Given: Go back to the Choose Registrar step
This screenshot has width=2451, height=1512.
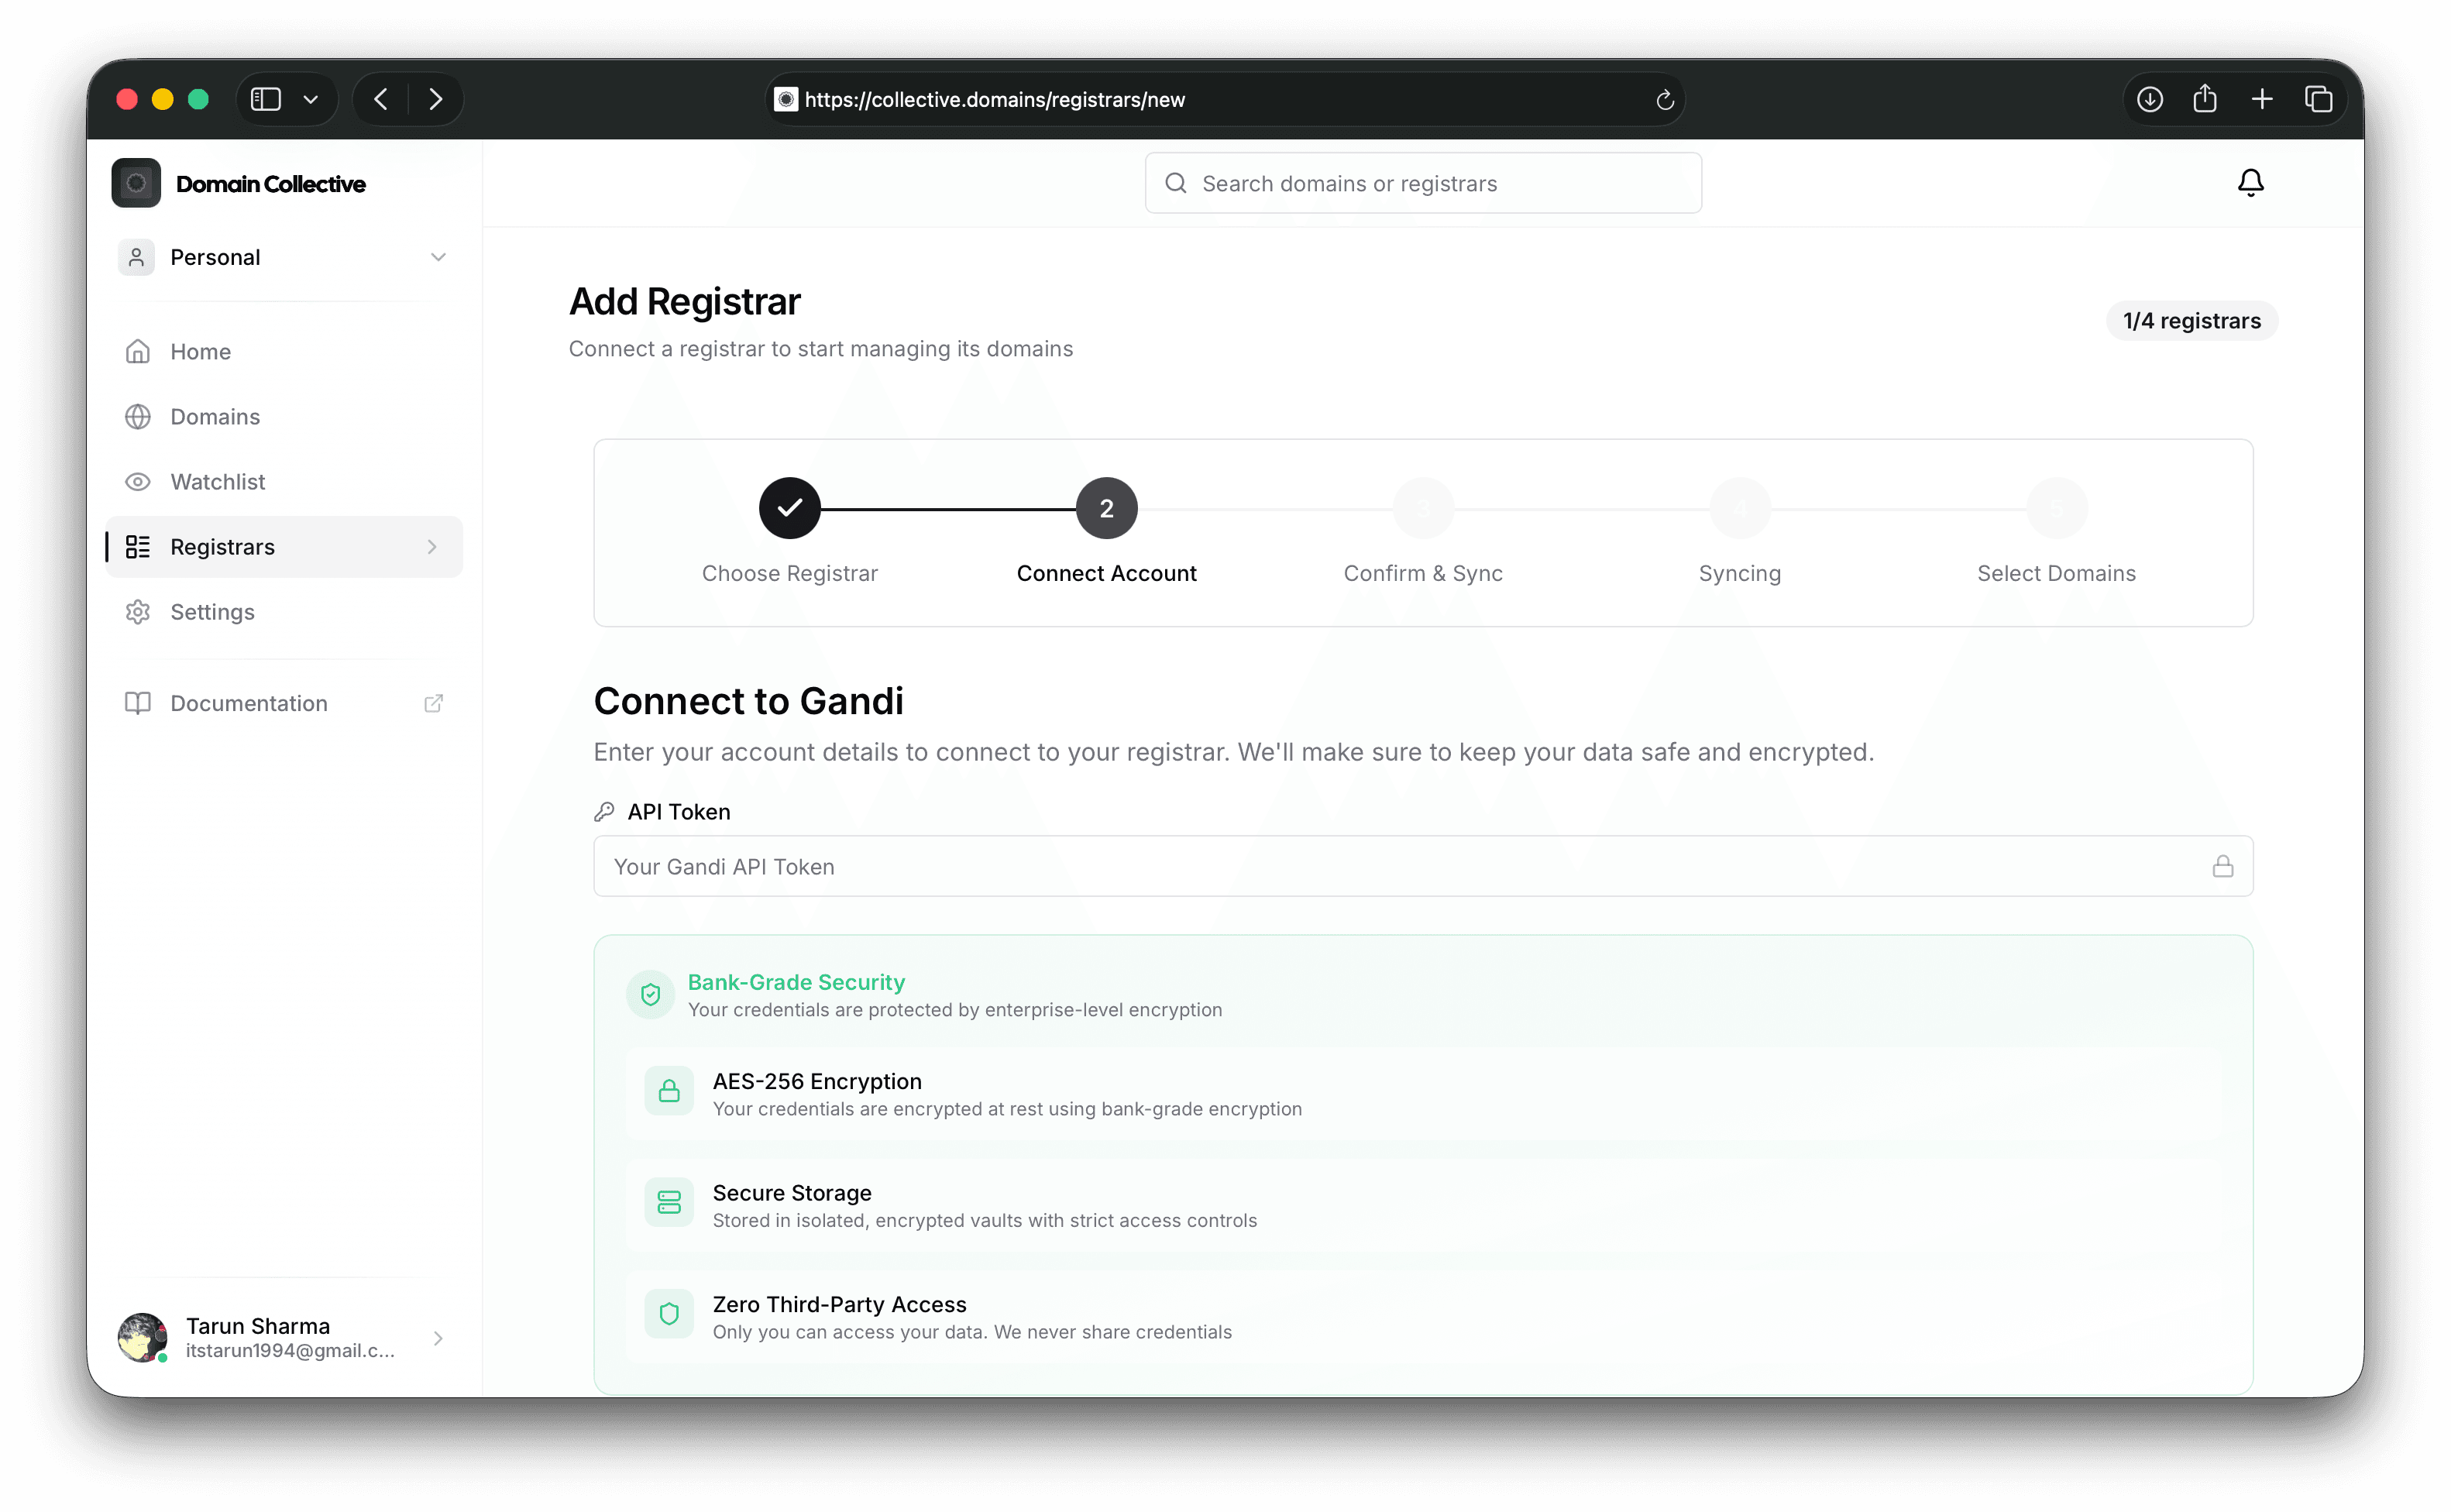Looking at the screenshot, I should (x=789, y=508).
